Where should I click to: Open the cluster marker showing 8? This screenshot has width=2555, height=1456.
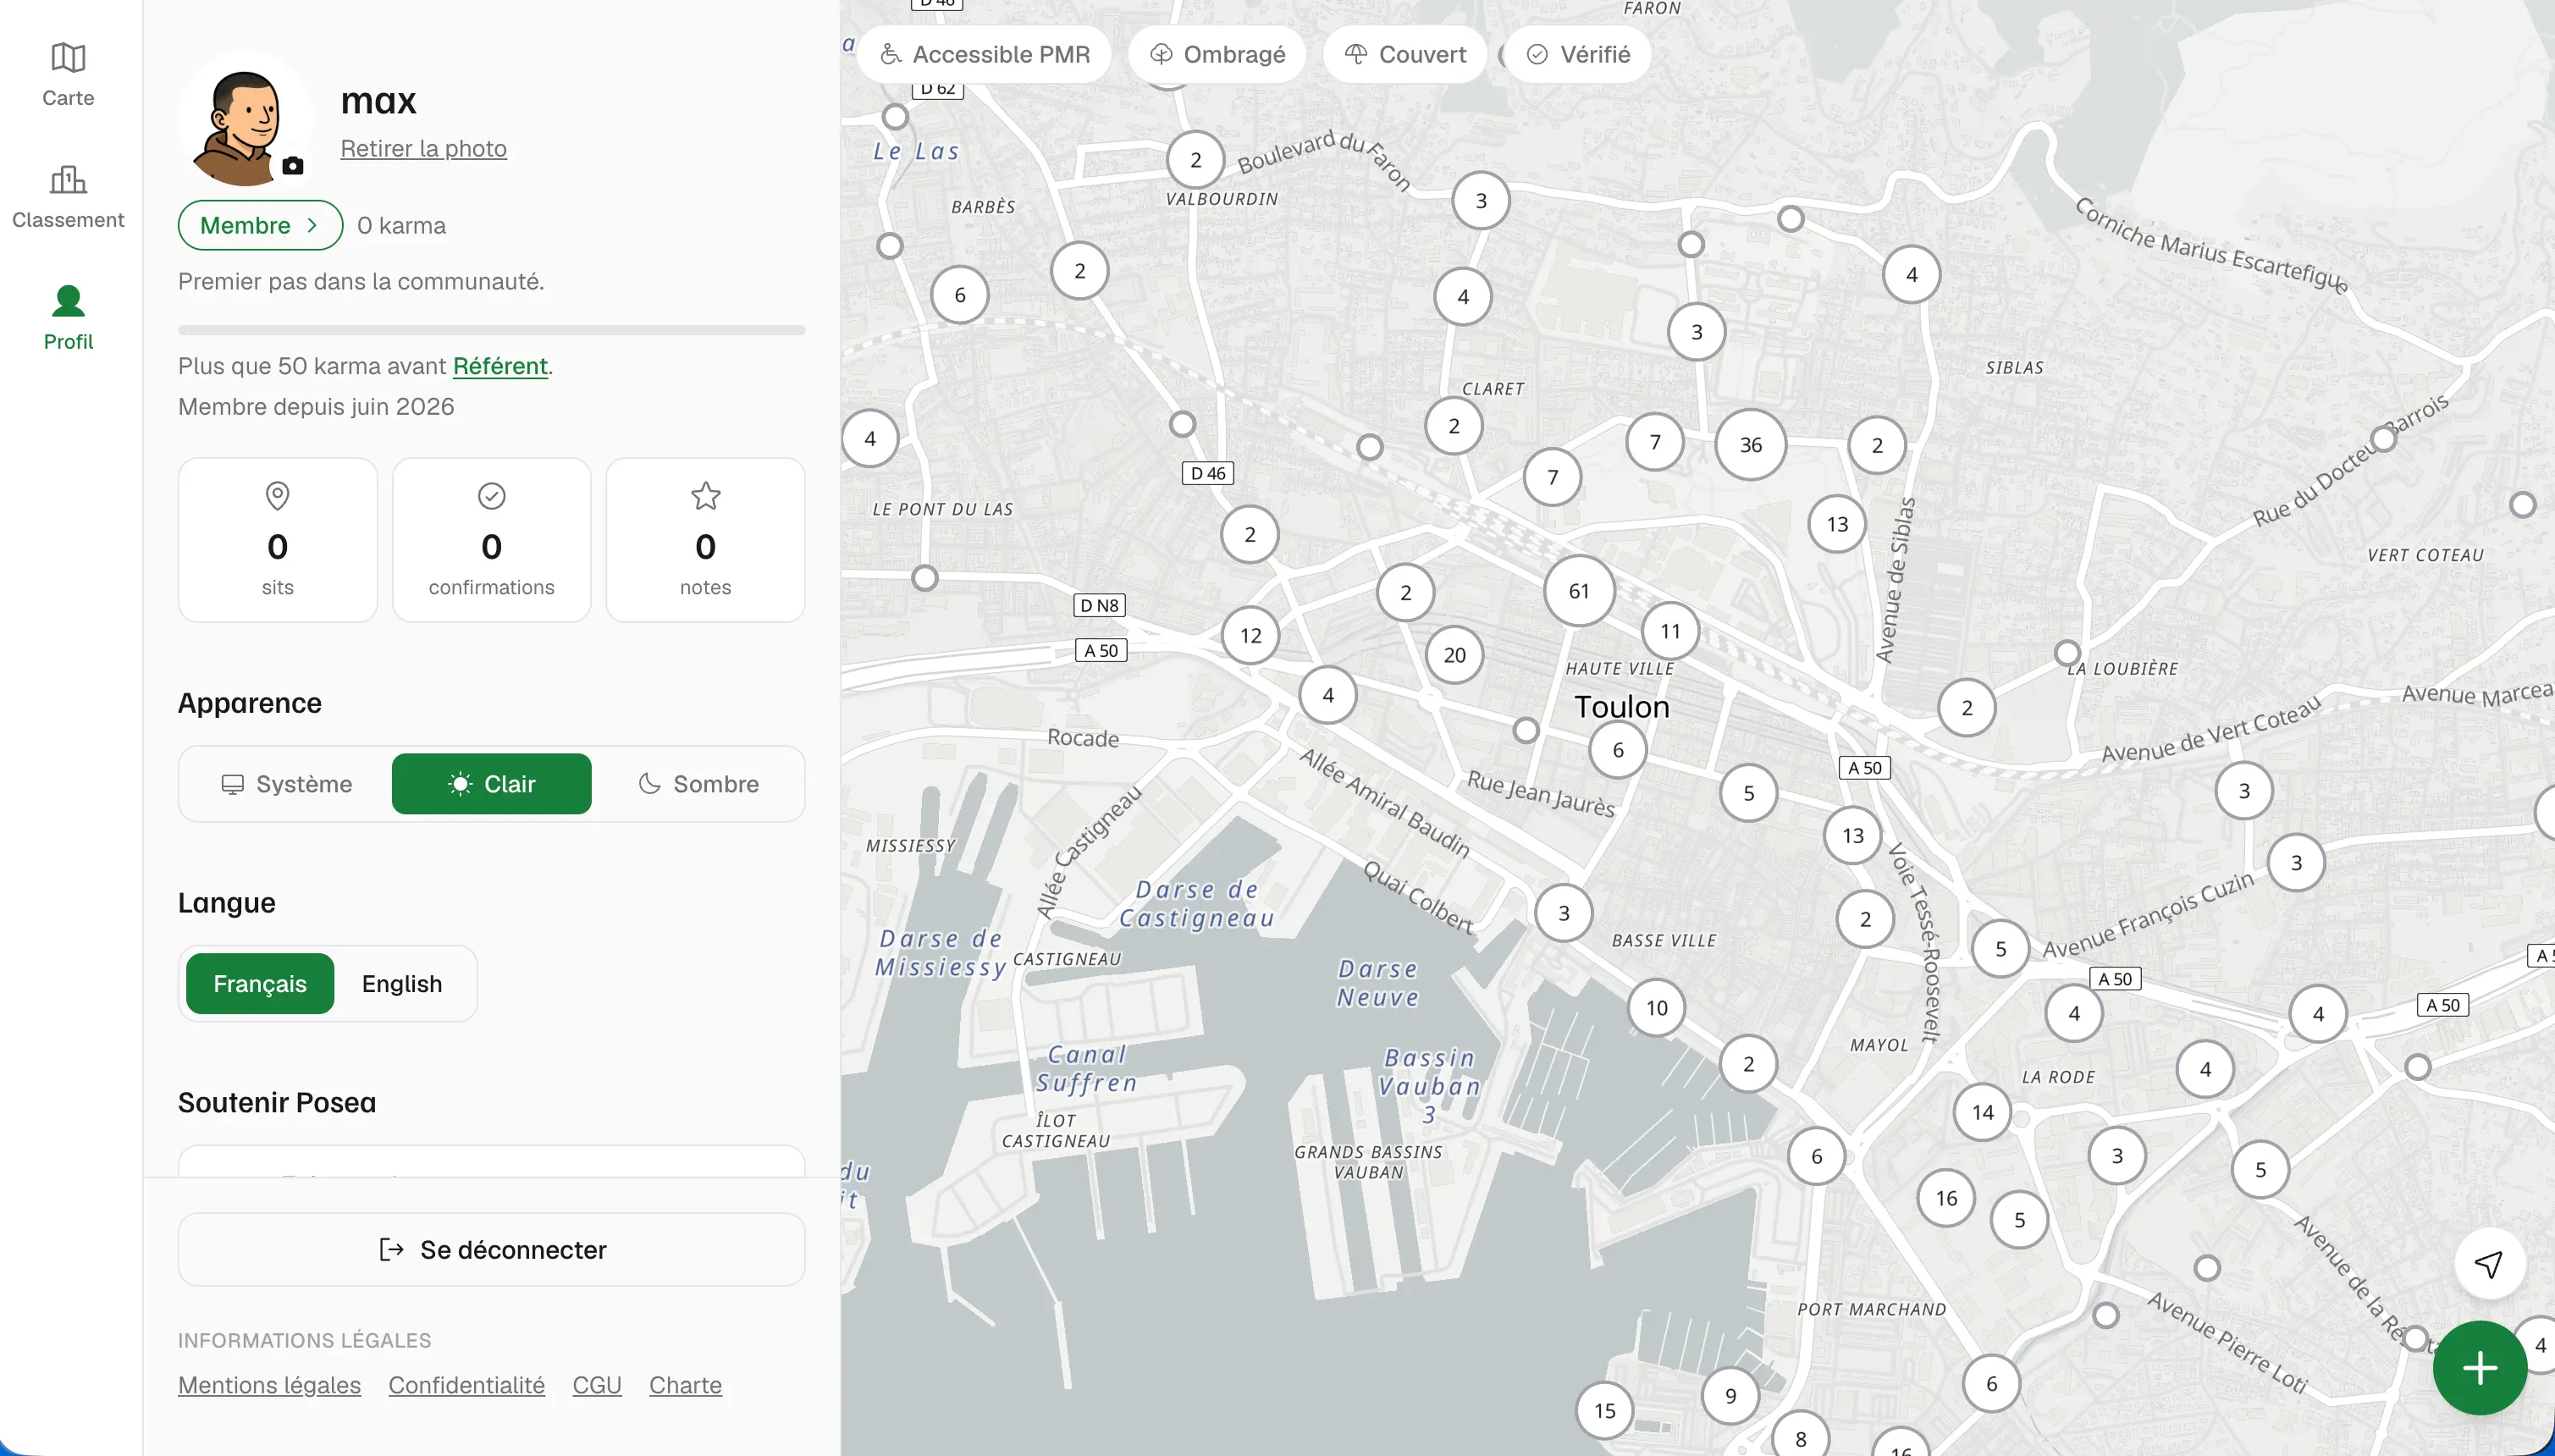click(1801, 1438)
